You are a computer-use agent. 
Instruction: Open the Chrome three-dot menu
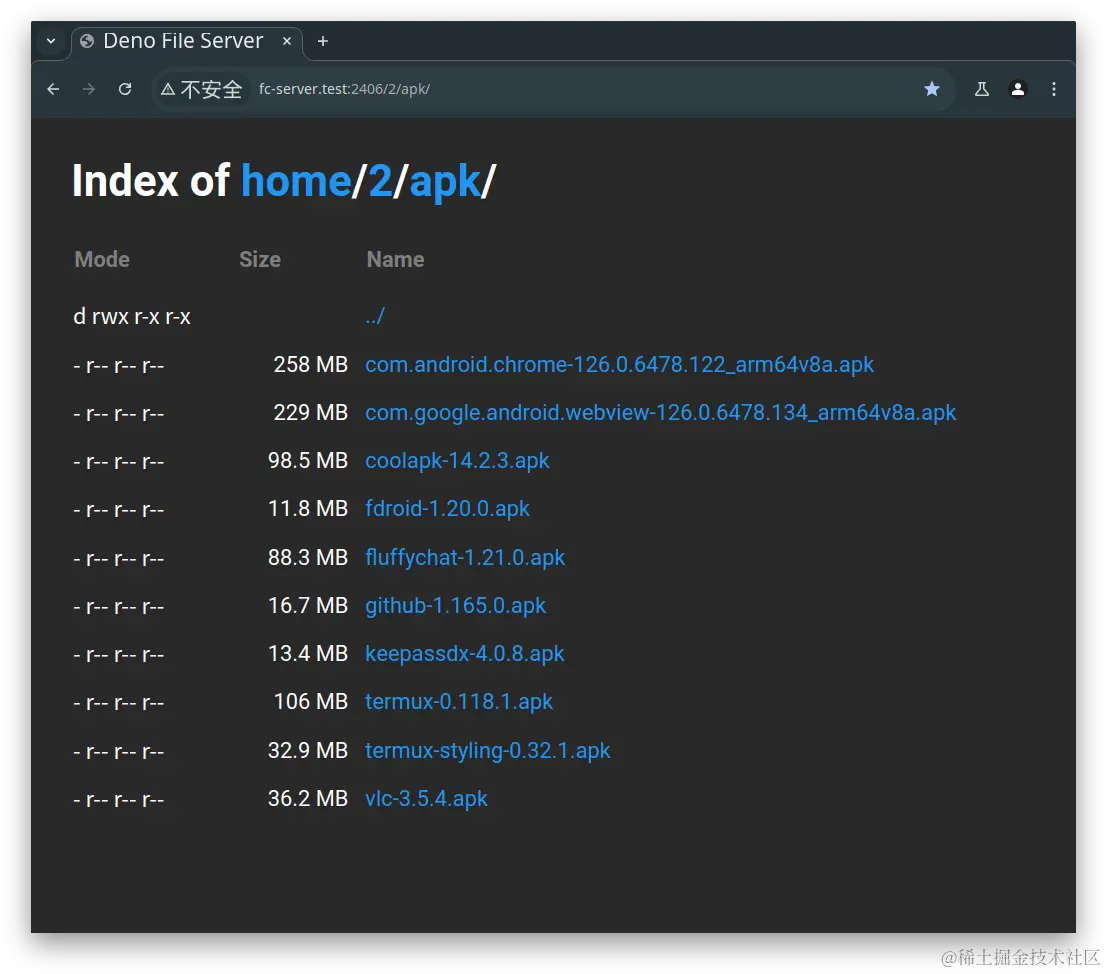pos(1054,89)
